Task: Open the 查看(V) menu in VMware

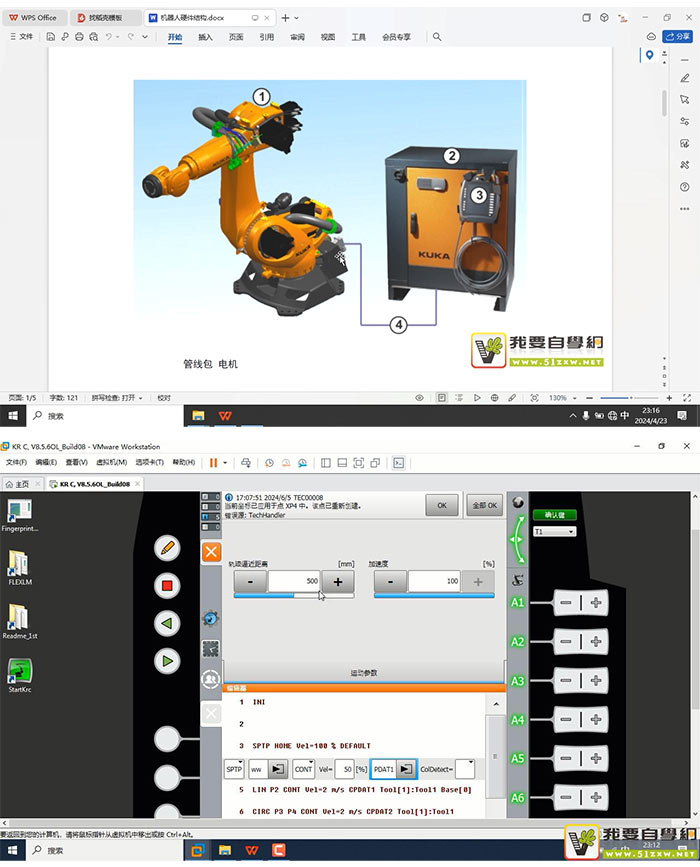Action: click(x=76, y=462)
